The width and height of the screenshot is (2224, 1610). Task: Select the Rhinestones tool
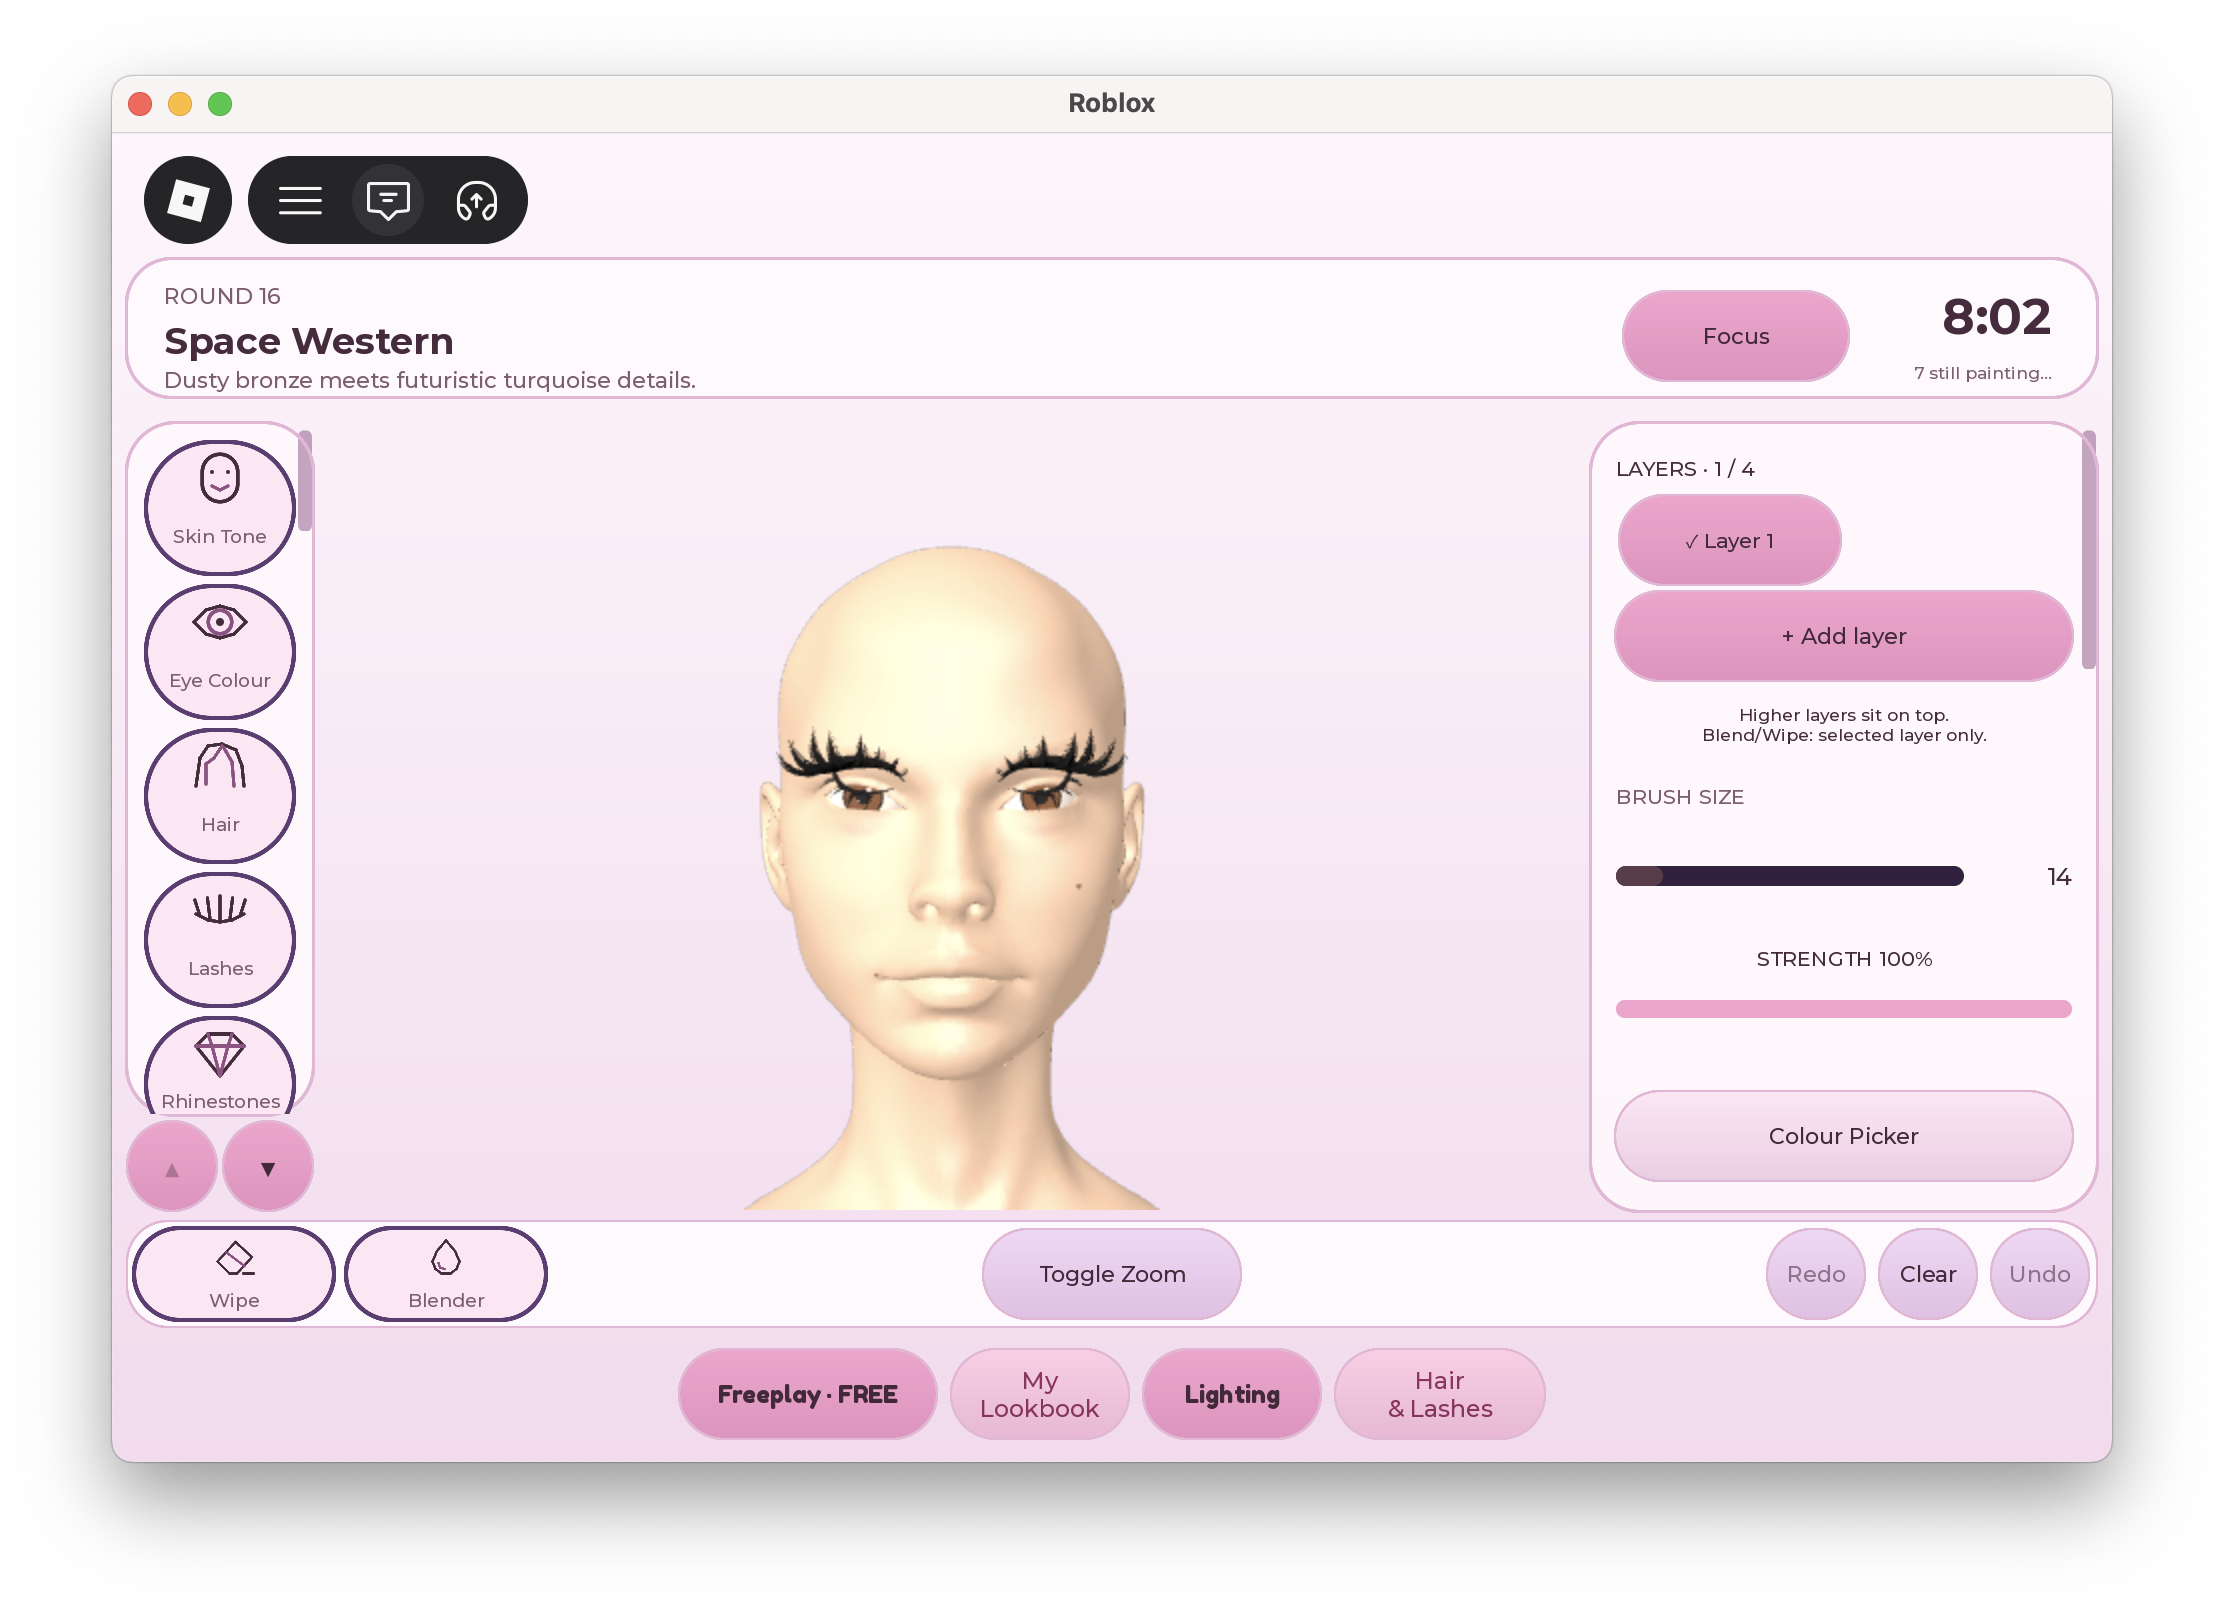click(220, 1067)
